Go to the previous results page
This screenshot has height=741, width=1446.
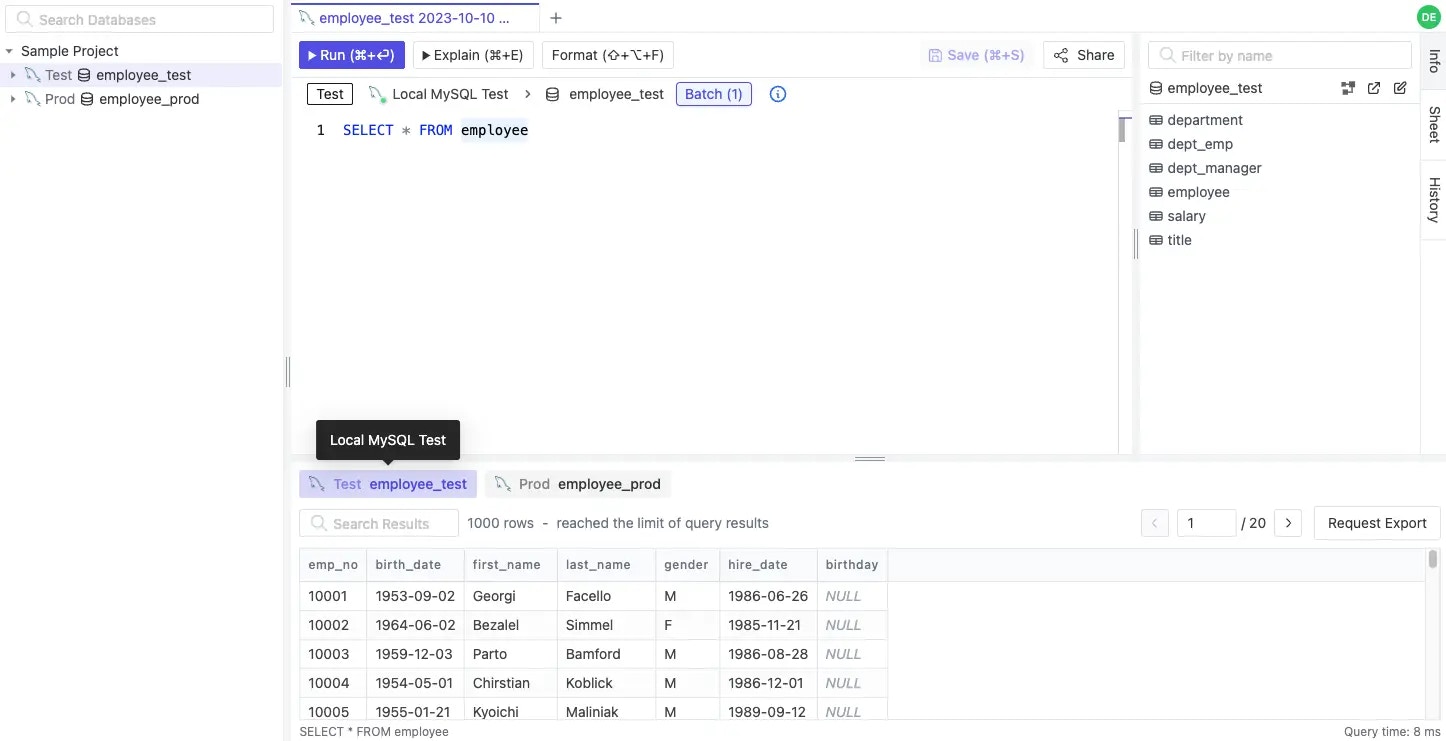(x=1155, y=523)
